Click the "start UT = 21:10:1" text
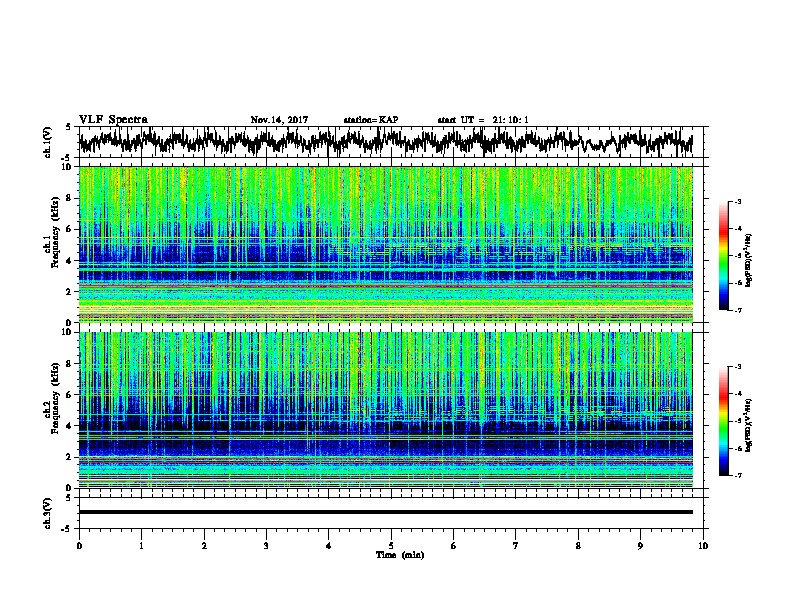Screen dimensions: 792x612 click(483, 120)
